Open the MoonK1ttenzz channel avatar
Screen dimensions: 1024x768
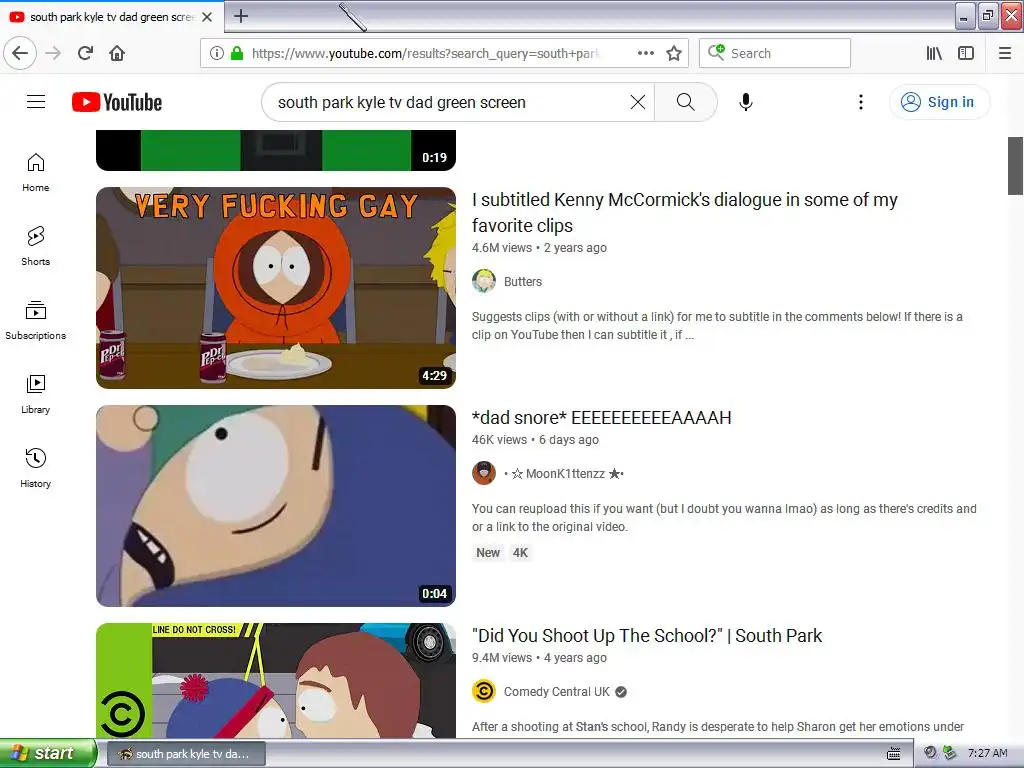pos(484,473)
